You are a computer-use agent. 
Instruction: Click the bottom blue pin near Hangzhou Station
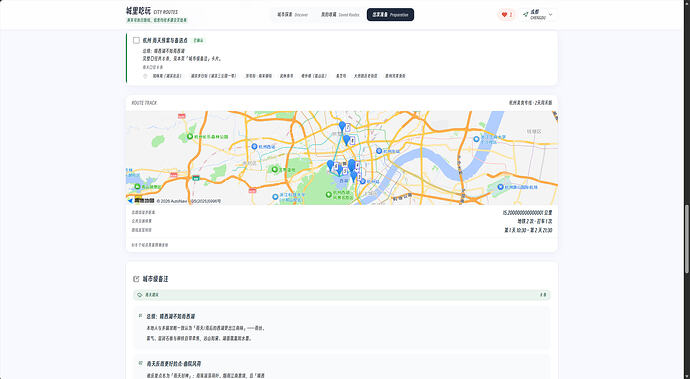353,177
